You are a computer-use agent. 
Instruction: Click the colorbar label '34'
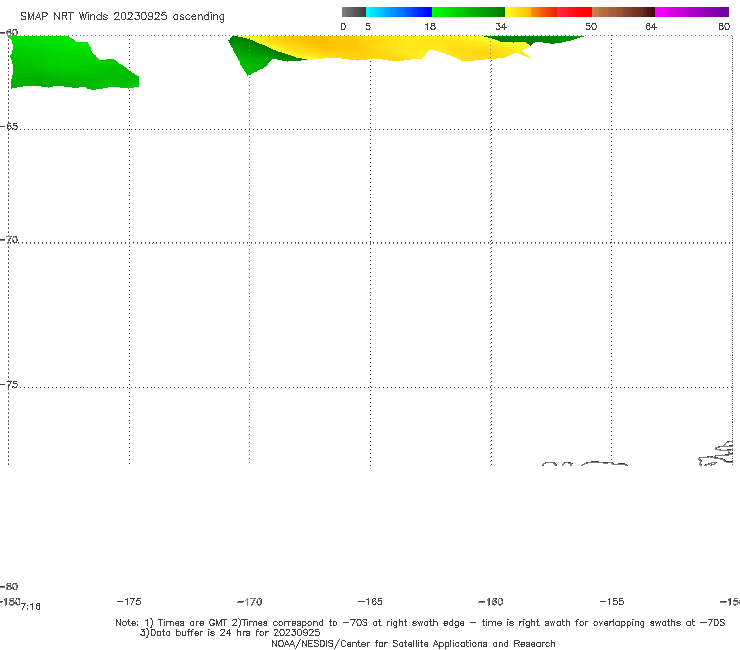[501, 27]
